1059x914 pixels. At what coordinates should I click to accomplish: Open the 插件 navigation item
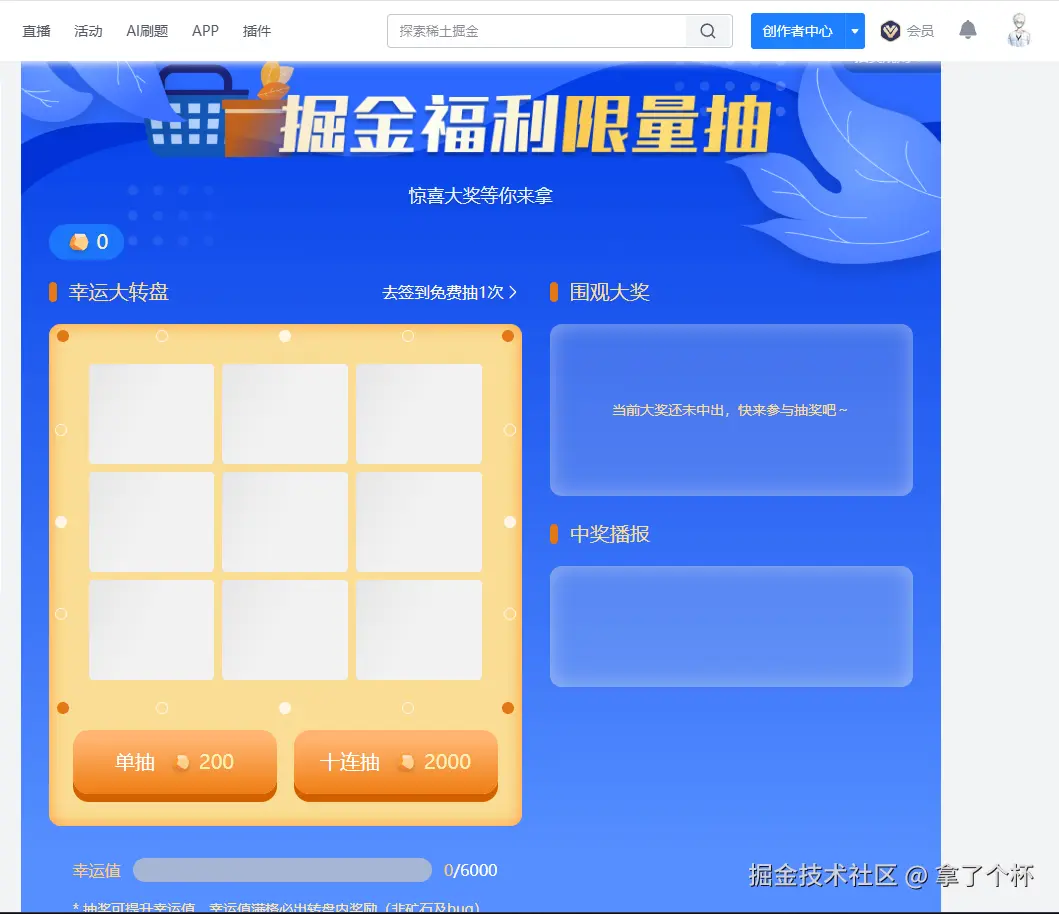pyautogui.click(x=256, y=31)
